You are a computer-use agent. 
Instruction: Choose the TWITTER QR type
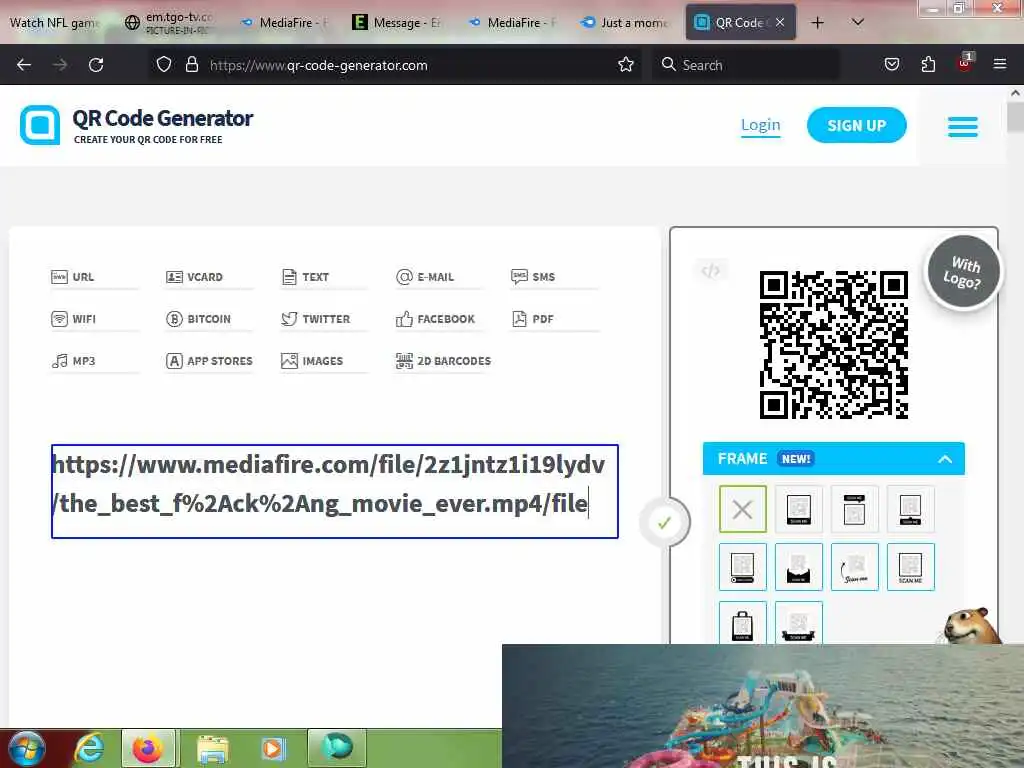click(315, 319)
